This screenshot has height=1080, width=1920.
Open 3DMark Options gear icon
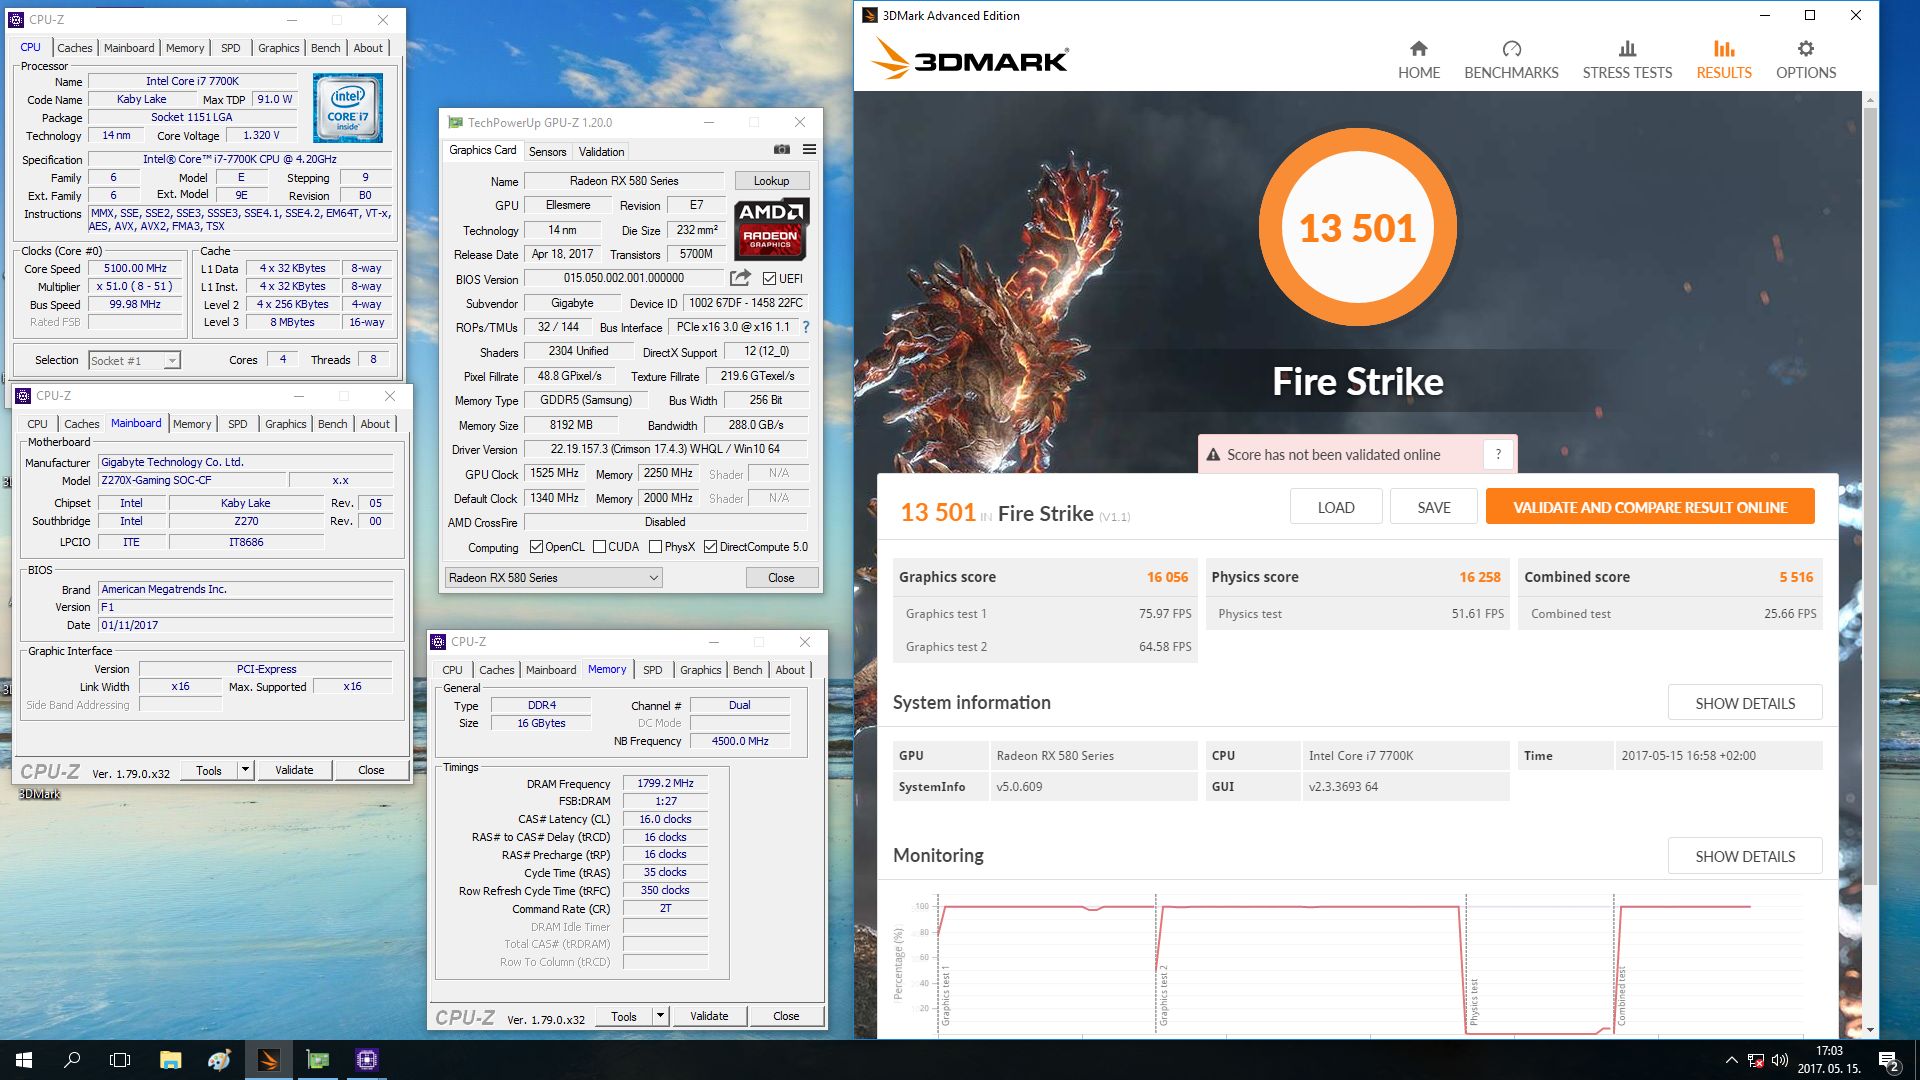click(x=1805, y=49)
